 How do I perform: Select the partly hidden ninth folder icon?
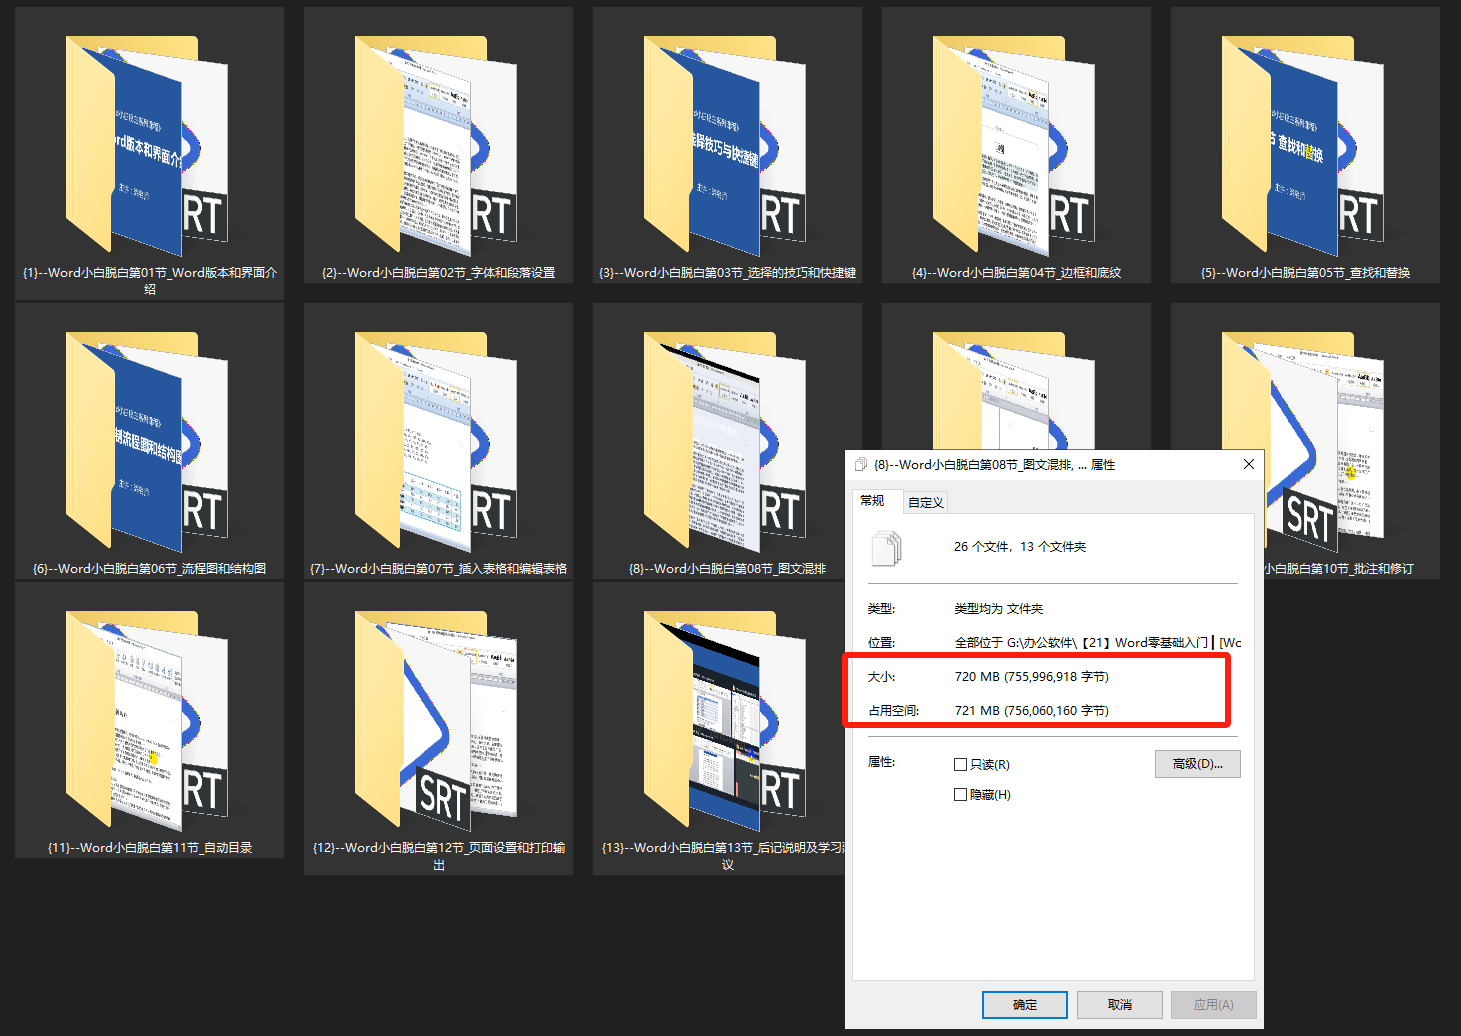click(x=1014, y=390)
